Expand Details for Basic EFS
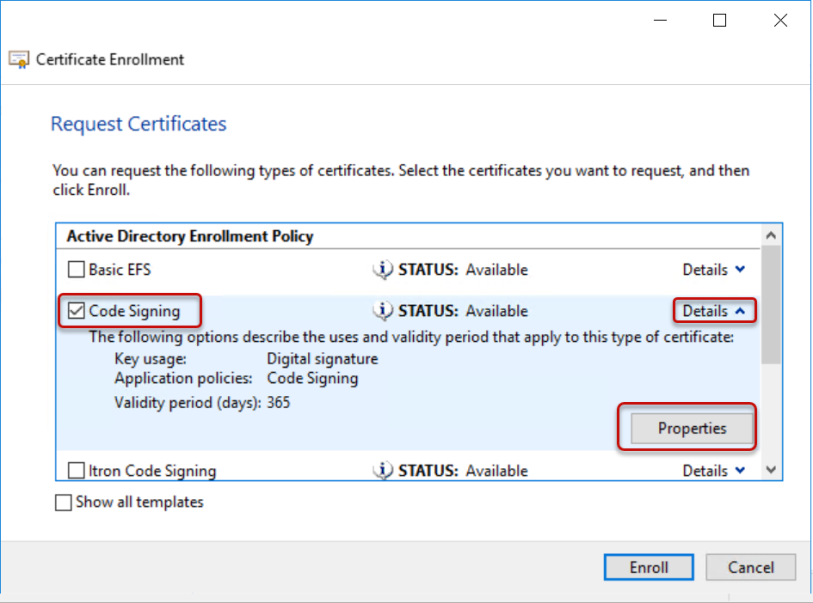813x603 pixels. coord(714,269)
